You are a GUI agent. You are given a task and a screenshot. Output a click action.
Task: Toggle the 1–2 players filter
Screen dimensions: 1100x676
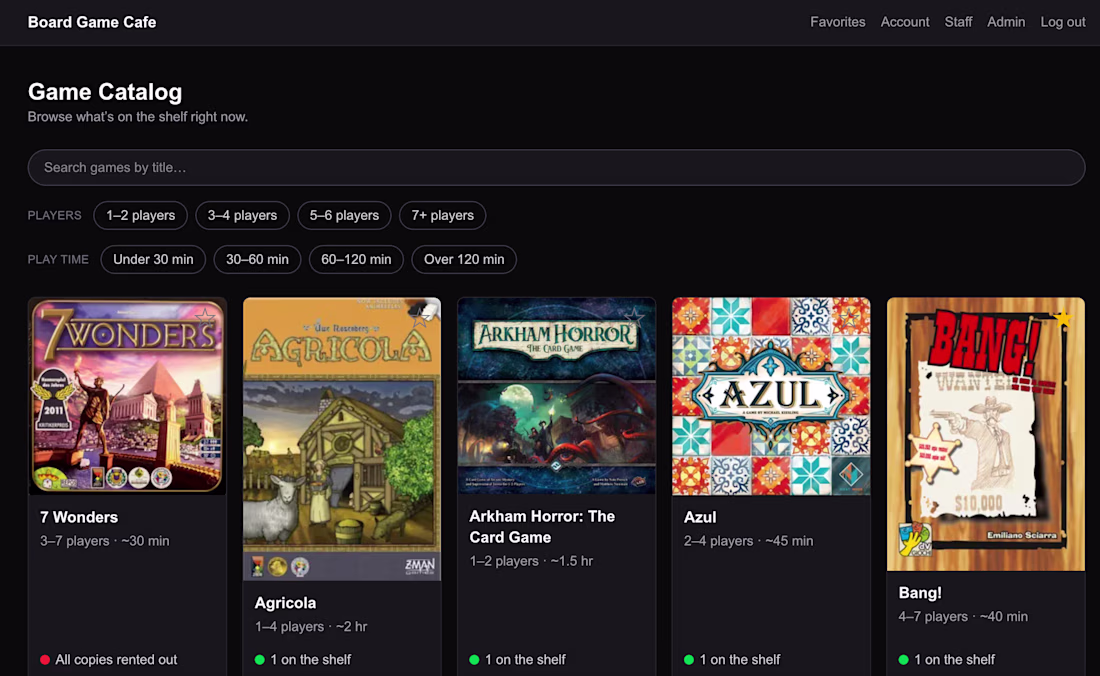(x=140, y=215)
